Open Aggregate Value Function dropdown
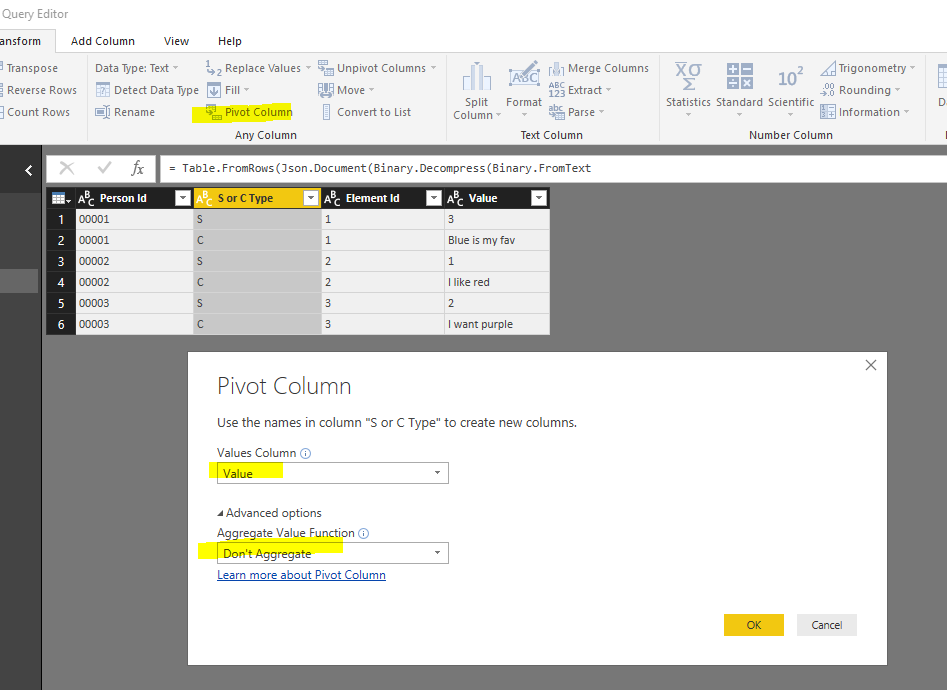 click(333, 553)
